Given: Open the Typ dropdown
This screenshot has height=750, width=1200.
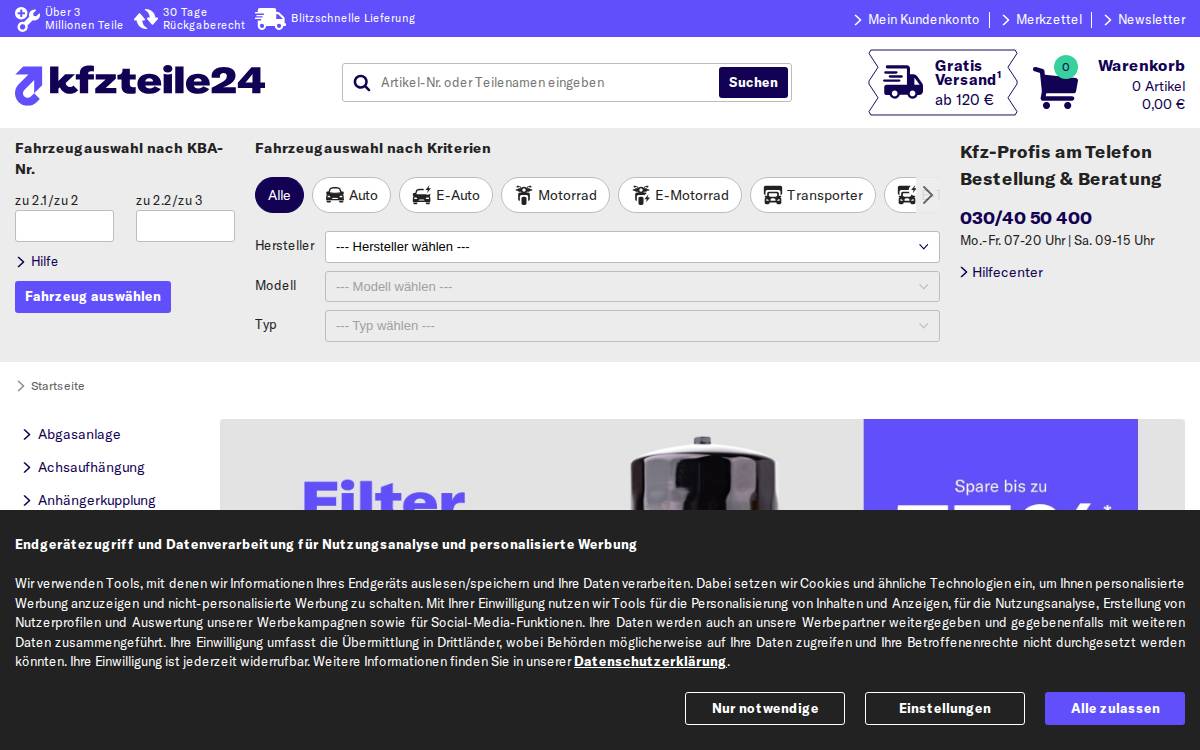Looking at the screenshot, I should tap(632, 326).
